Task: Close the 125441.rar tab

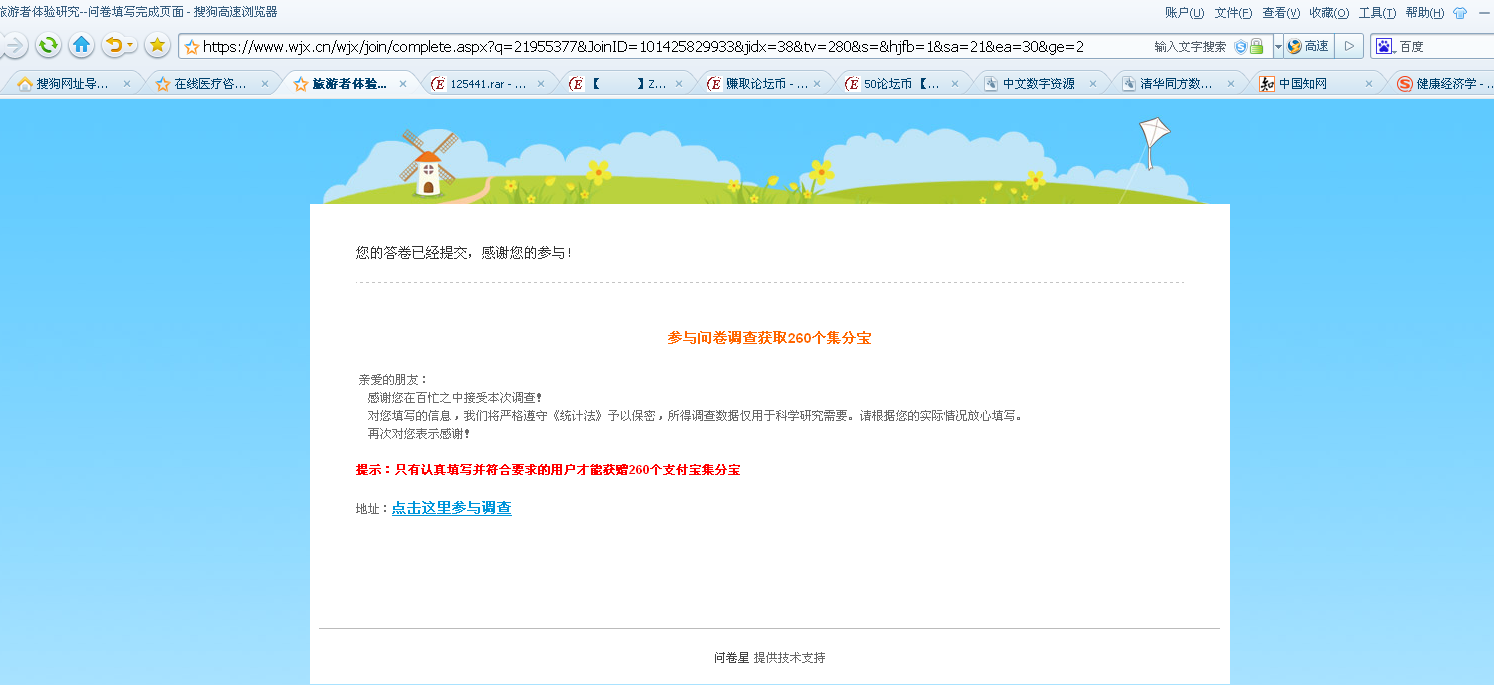Action: (541, 84)
